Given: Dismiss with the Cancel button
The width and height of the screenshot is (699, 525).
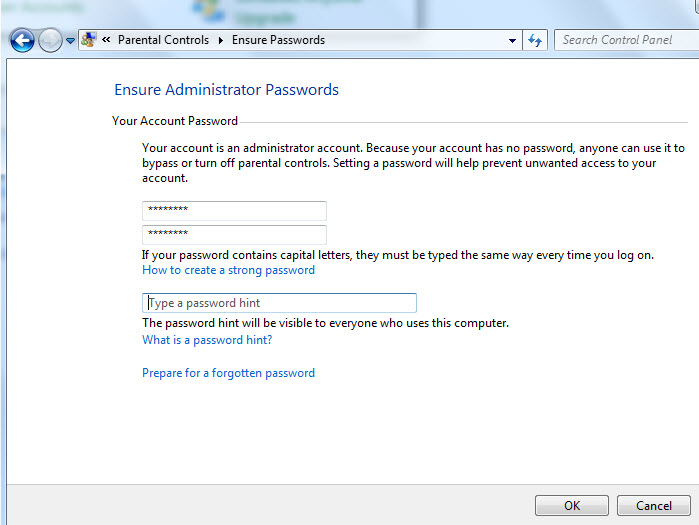Looking at the screenshot, I should click(654, 505).
